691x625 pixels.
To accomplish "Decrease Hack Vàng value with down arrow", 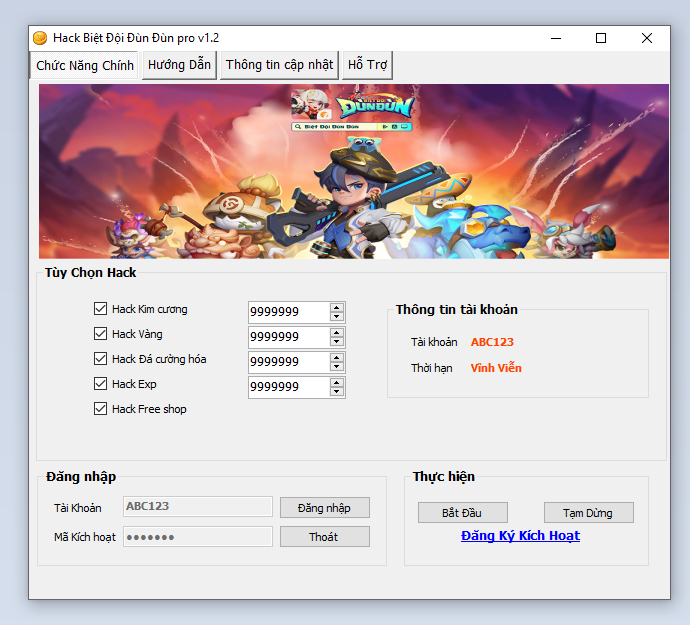I will pyautogui.click(x=337, y=342).
